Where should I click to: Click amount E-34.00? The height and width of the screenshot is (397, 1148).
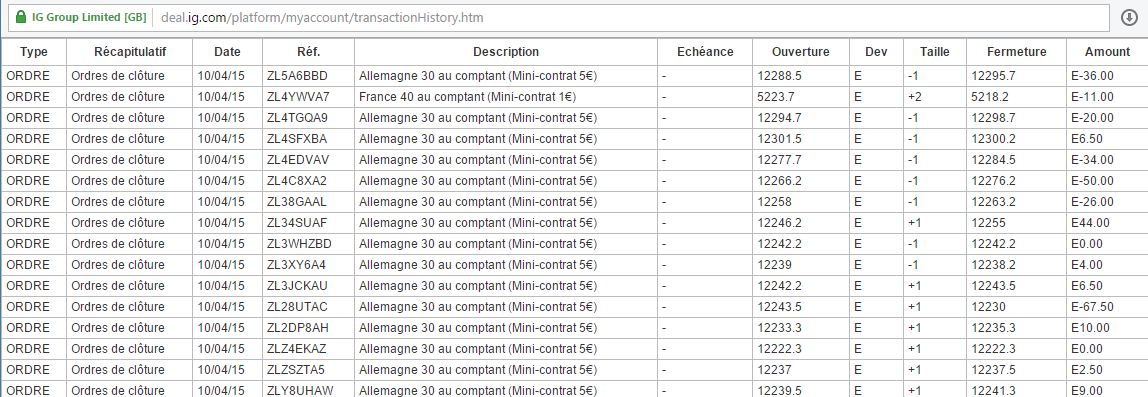click(1092, 160)
